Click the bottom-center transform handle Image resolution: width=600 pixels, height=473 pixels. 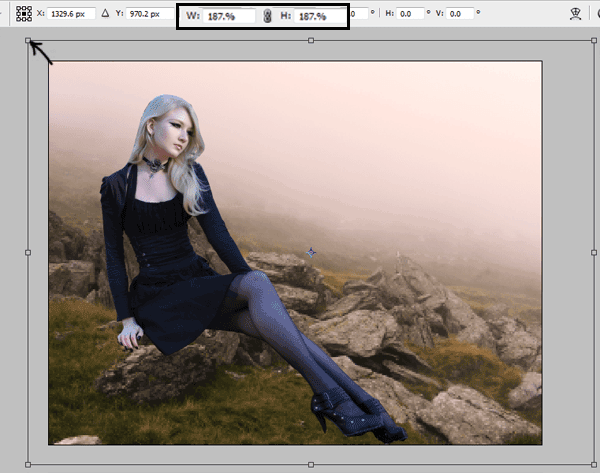click(x=311, y=465)
